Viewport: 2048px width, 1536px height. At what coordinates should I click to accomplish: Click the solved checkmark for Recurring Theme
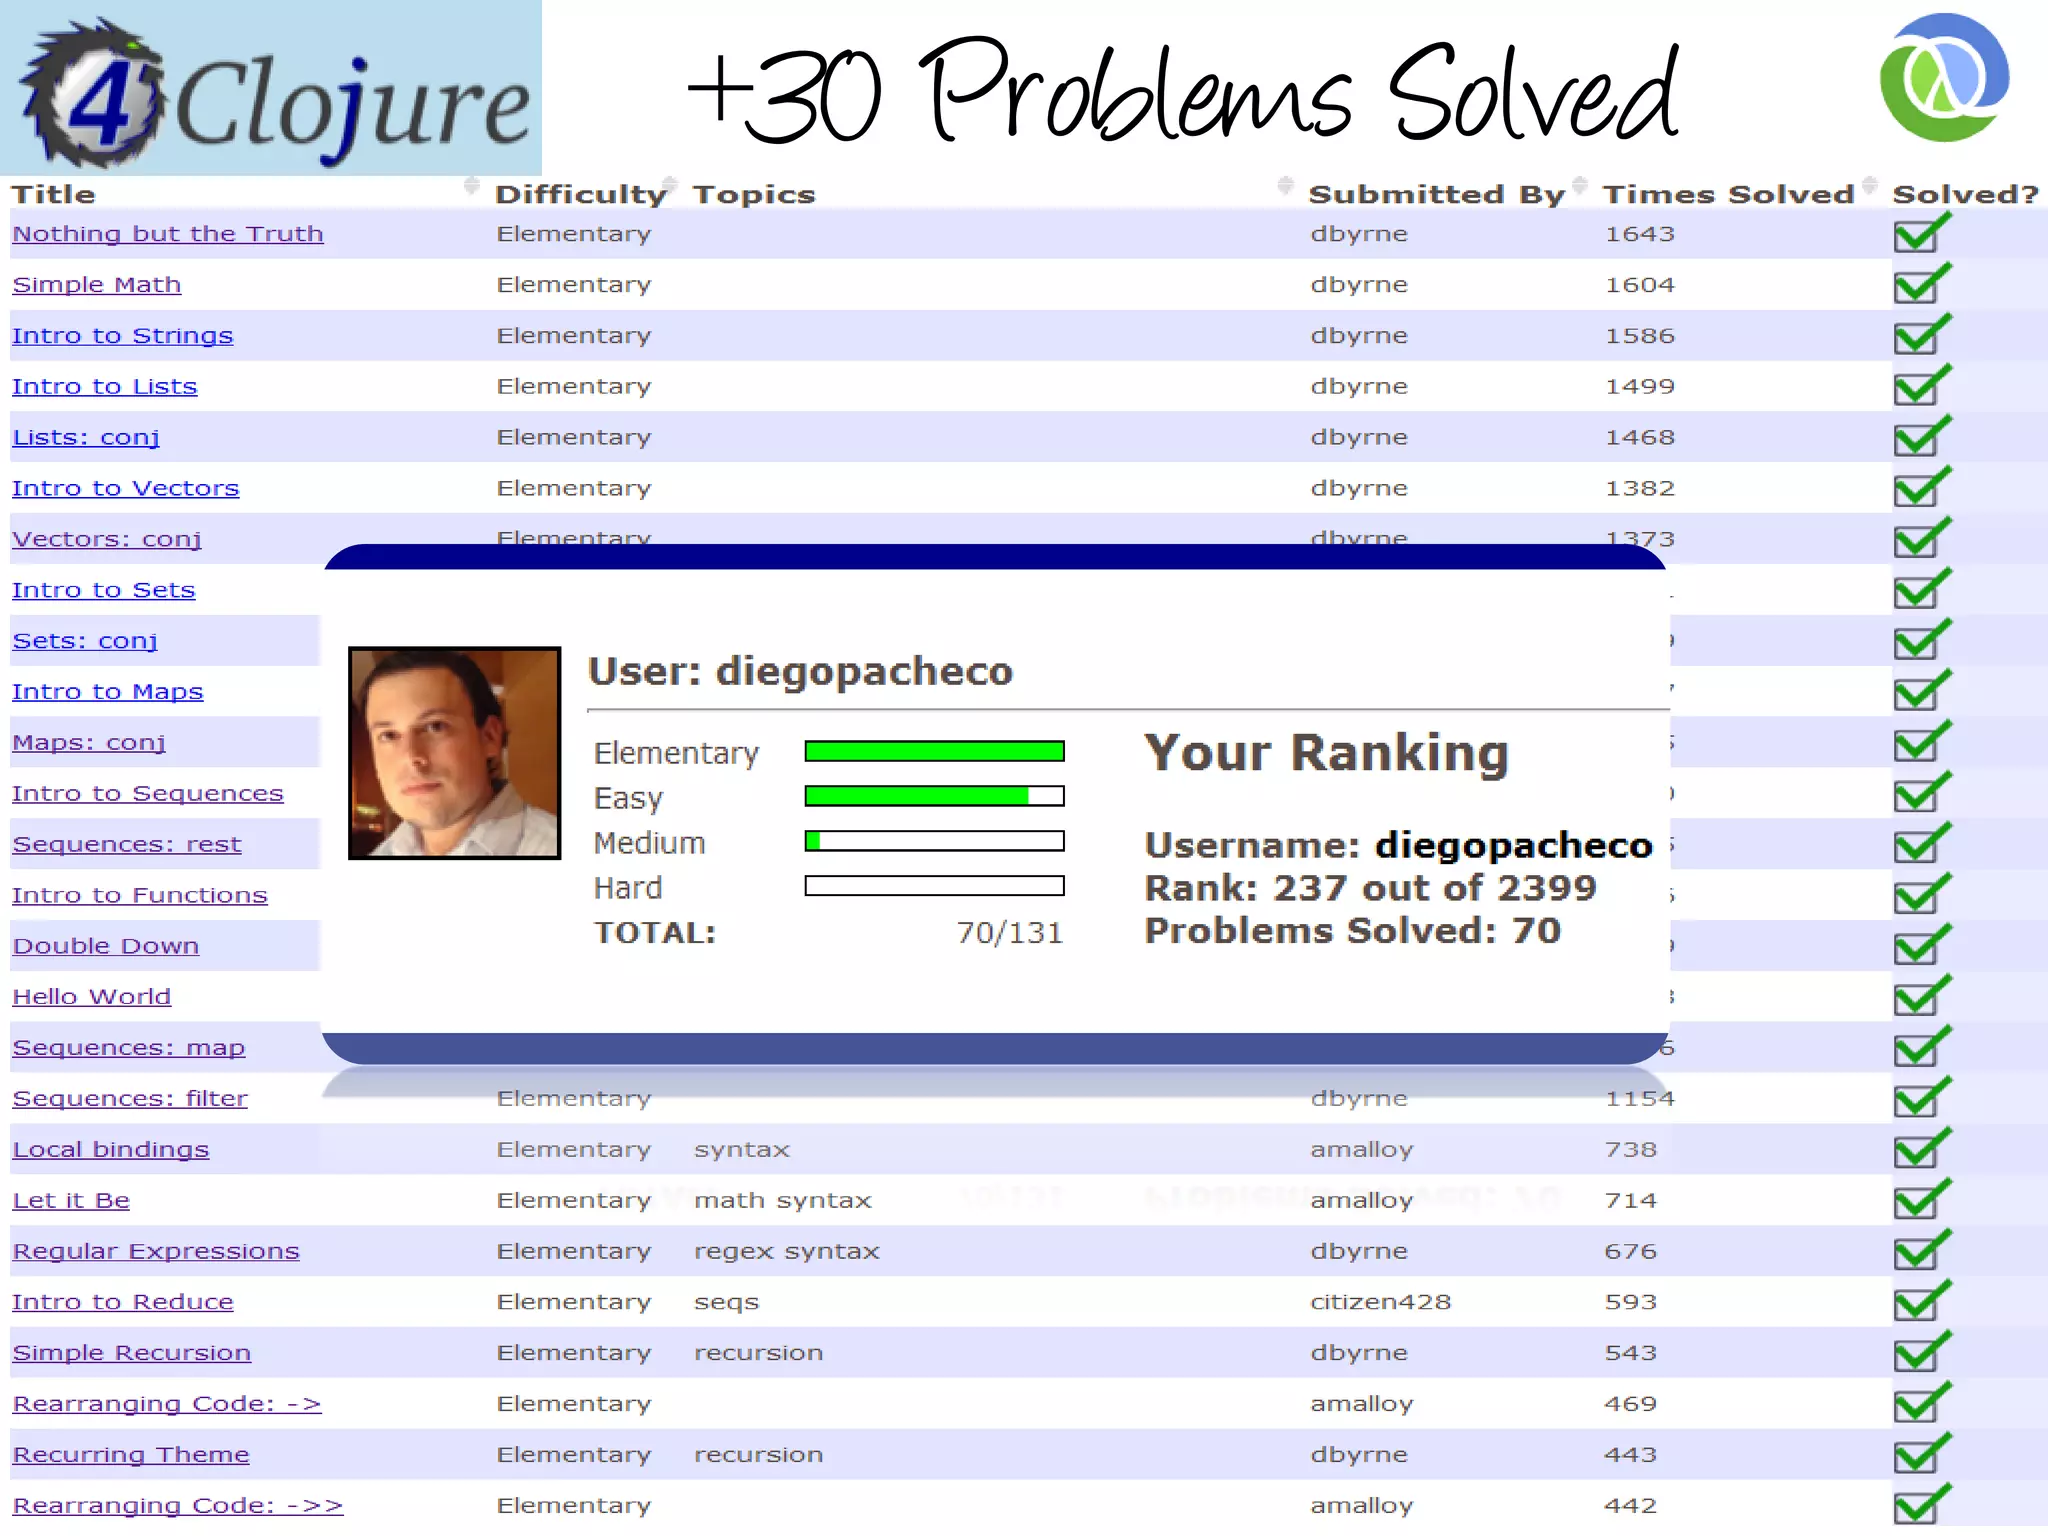click(x=1922, y=1455)
